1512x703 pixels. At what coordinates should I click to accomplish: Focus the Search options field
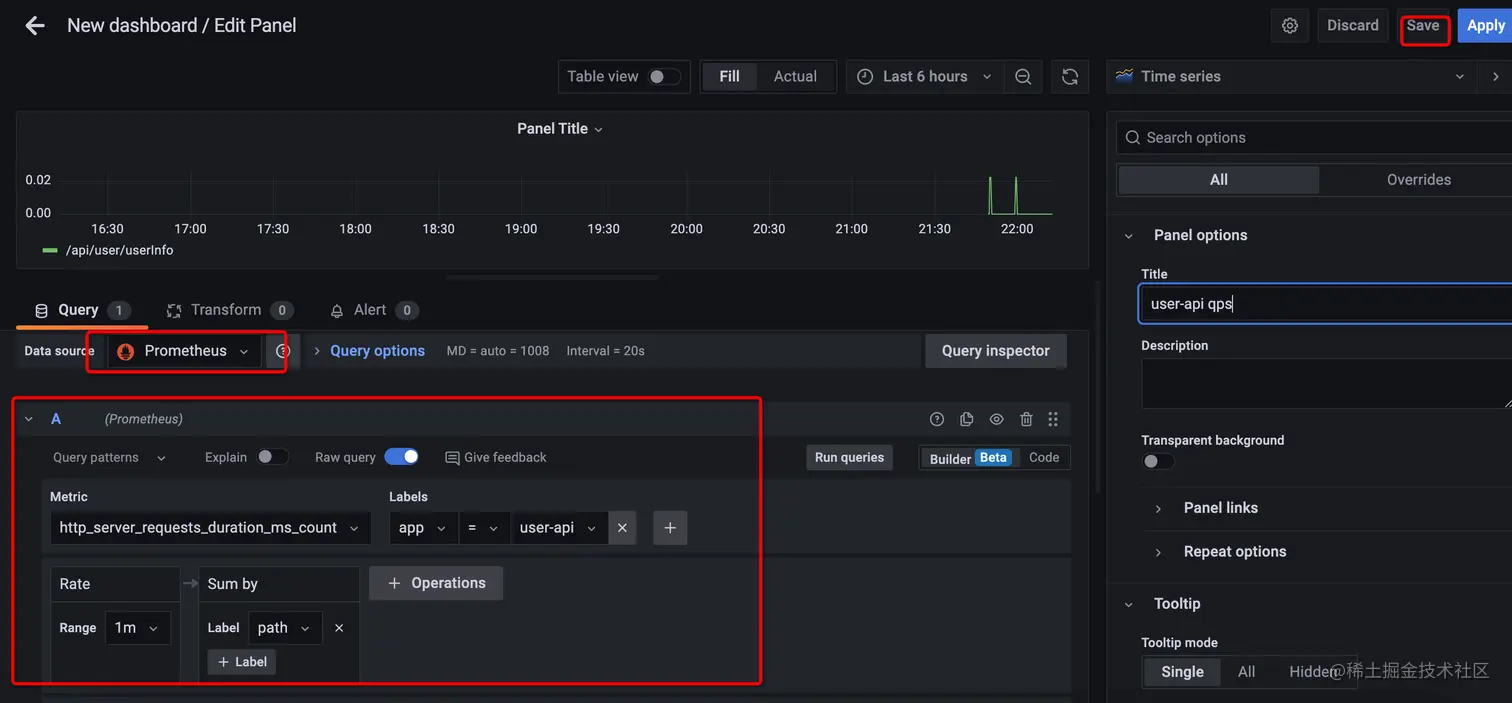[x=1315, y=138]
